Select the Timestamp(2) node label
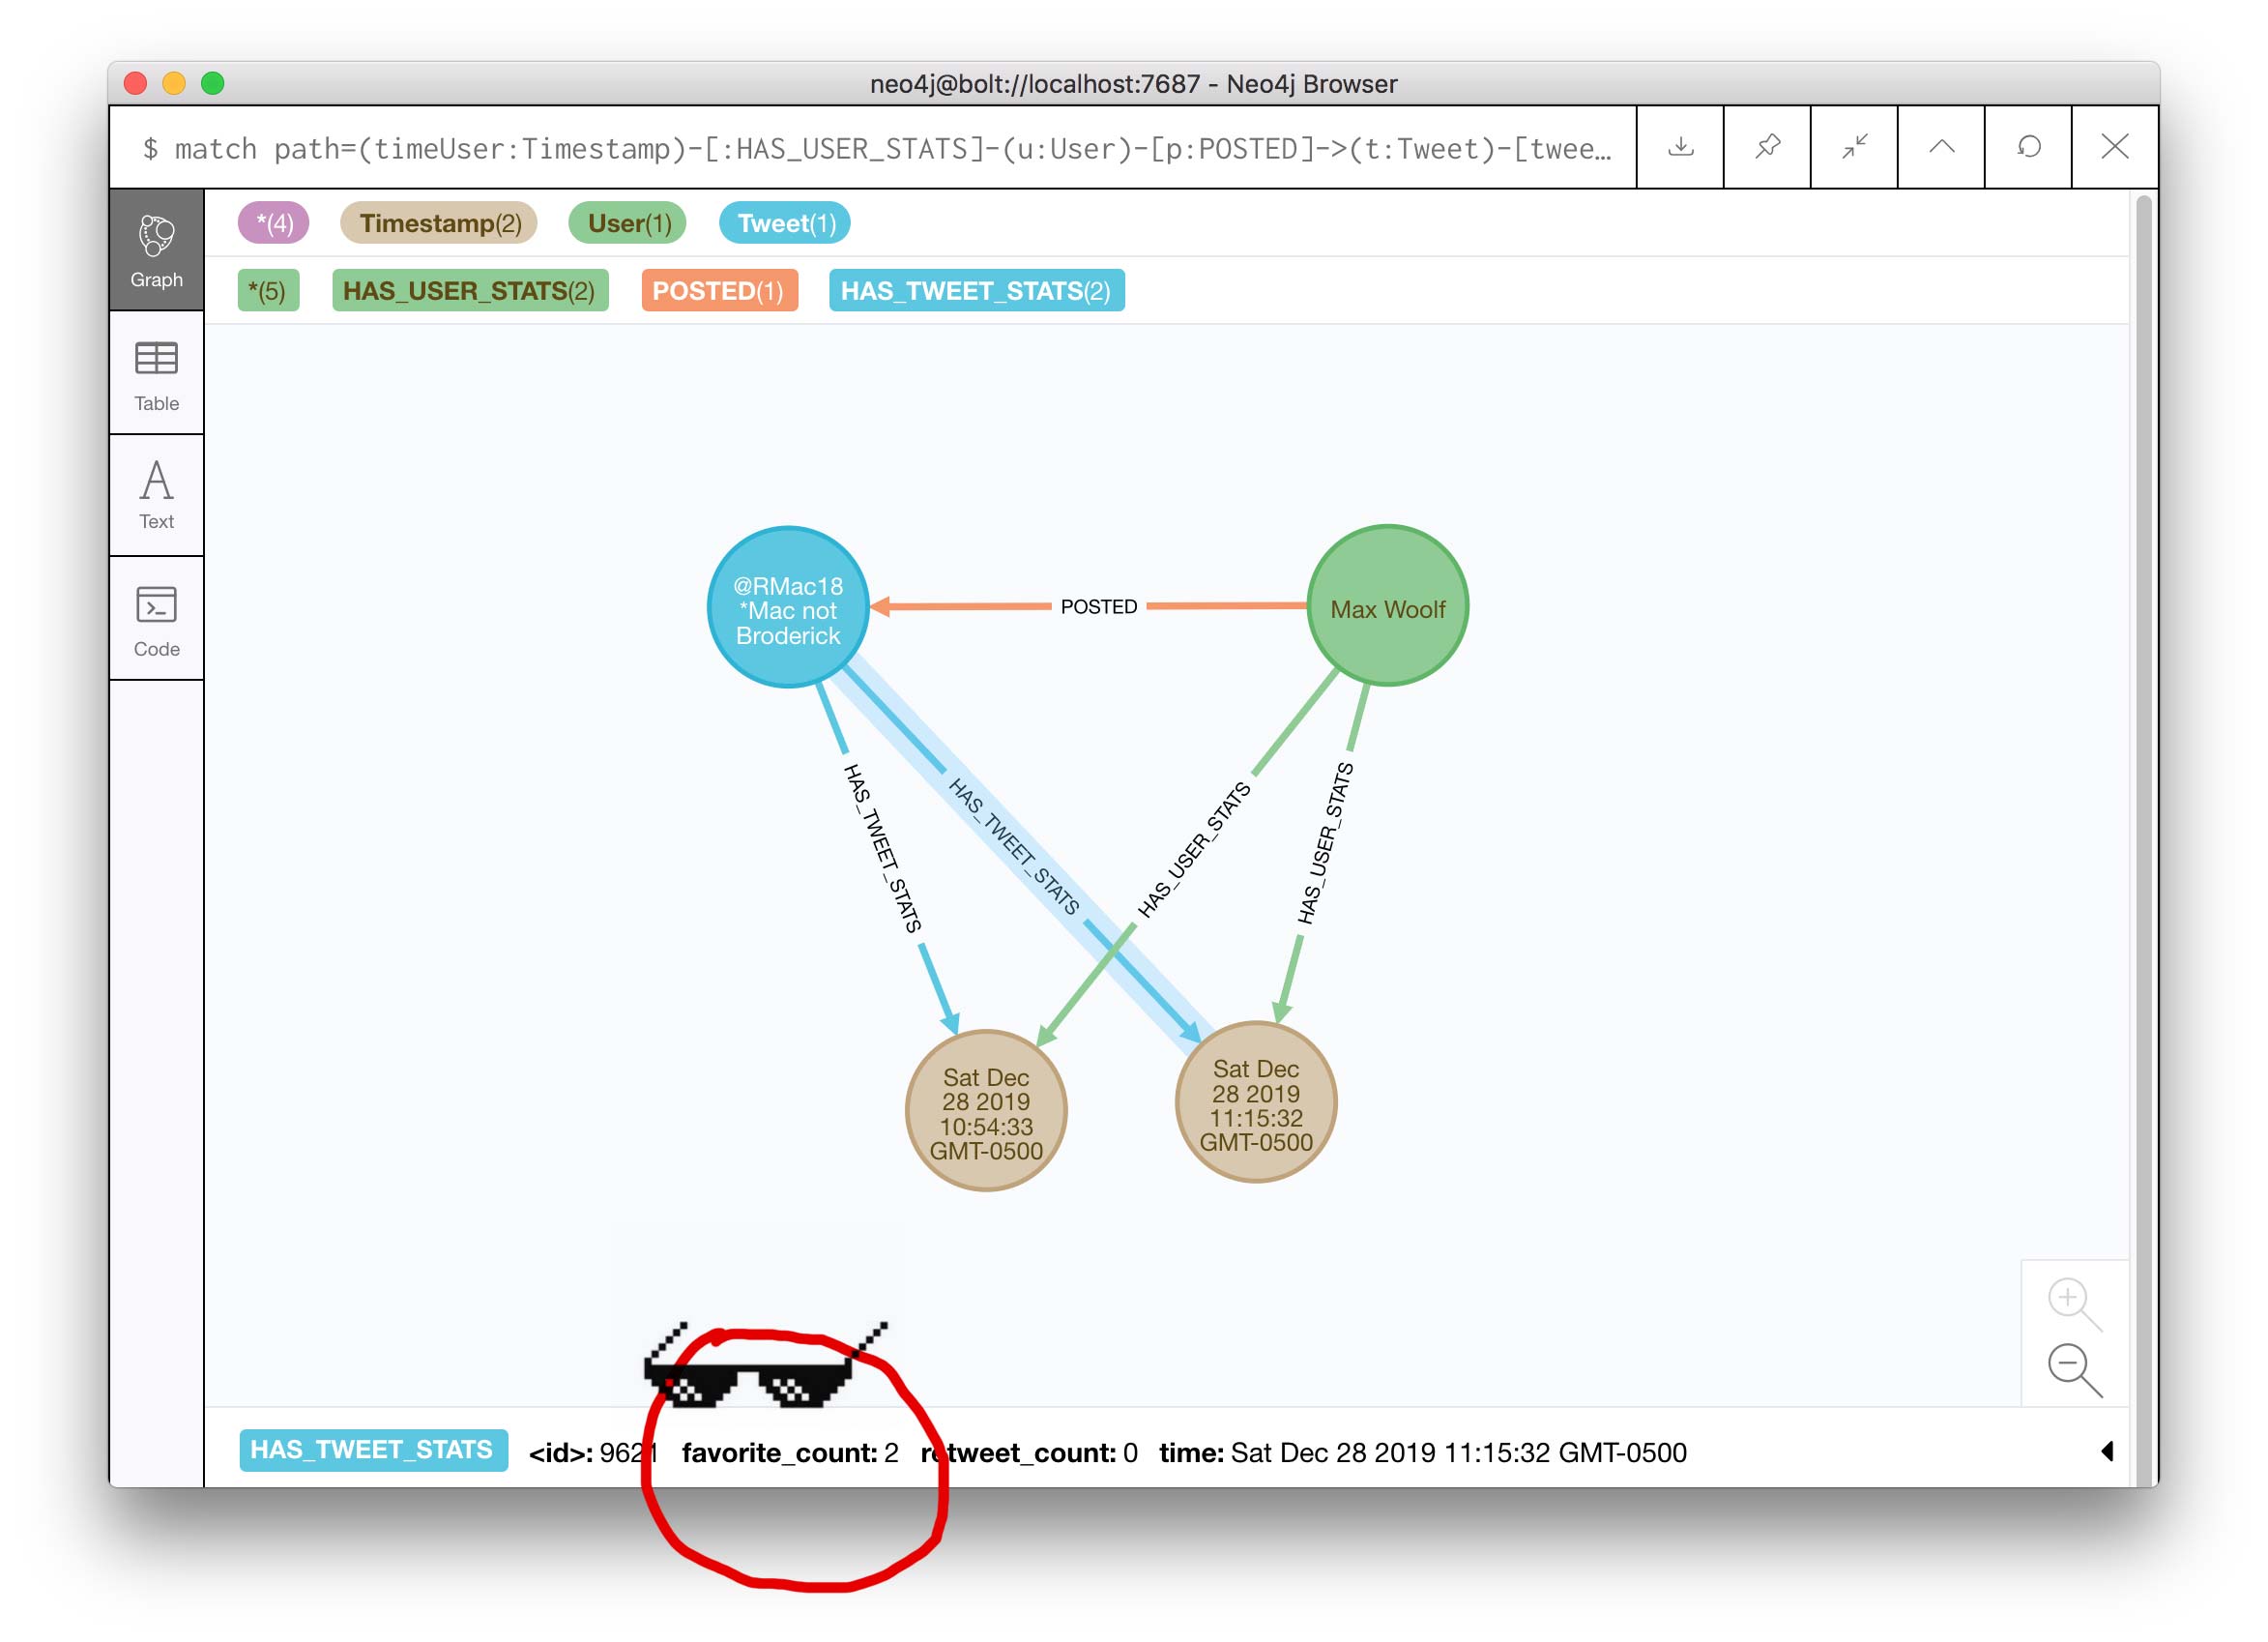Image resolution: width=2268 pixels, height=1642 pixels. (440, 223)
